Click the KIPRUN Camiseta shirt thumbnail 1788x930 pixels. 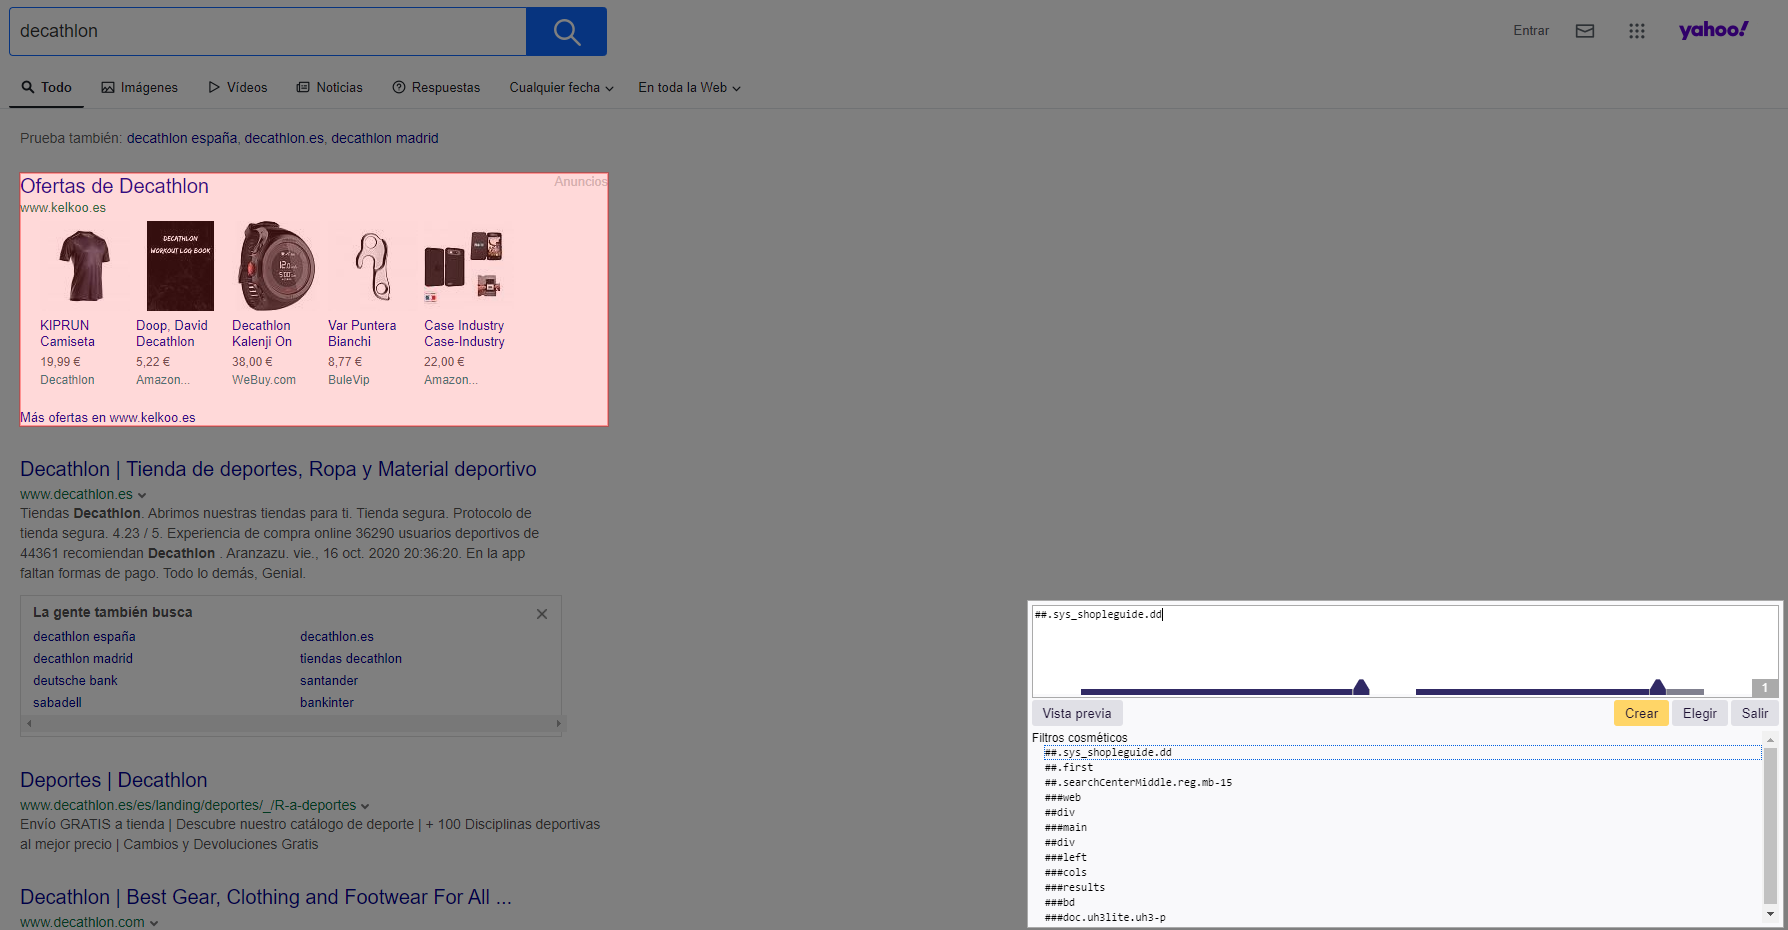pyautogui.click(x=84, y=266)
